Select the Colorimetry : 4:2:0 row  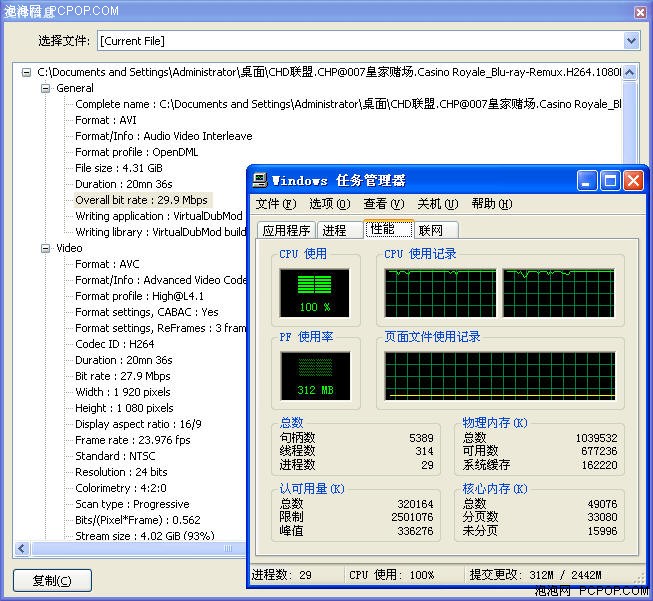click(121, 489)
